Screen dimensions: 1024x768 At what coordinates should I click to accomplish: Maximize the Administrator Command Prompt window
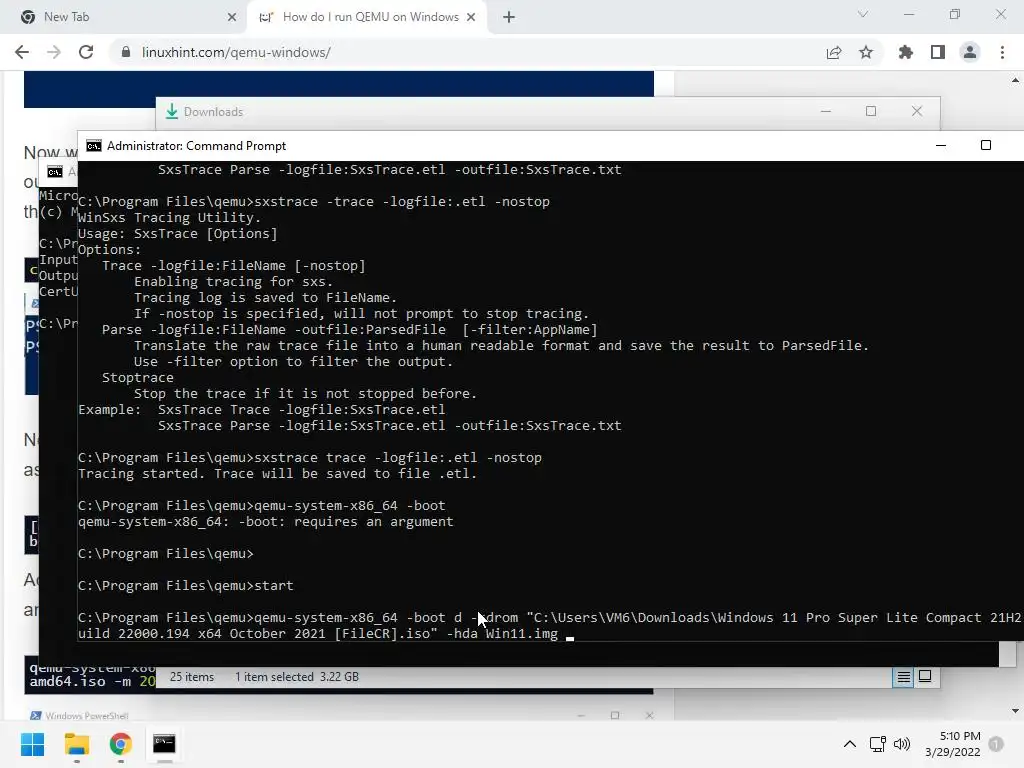pyautogui.click(x=986, y=146)
